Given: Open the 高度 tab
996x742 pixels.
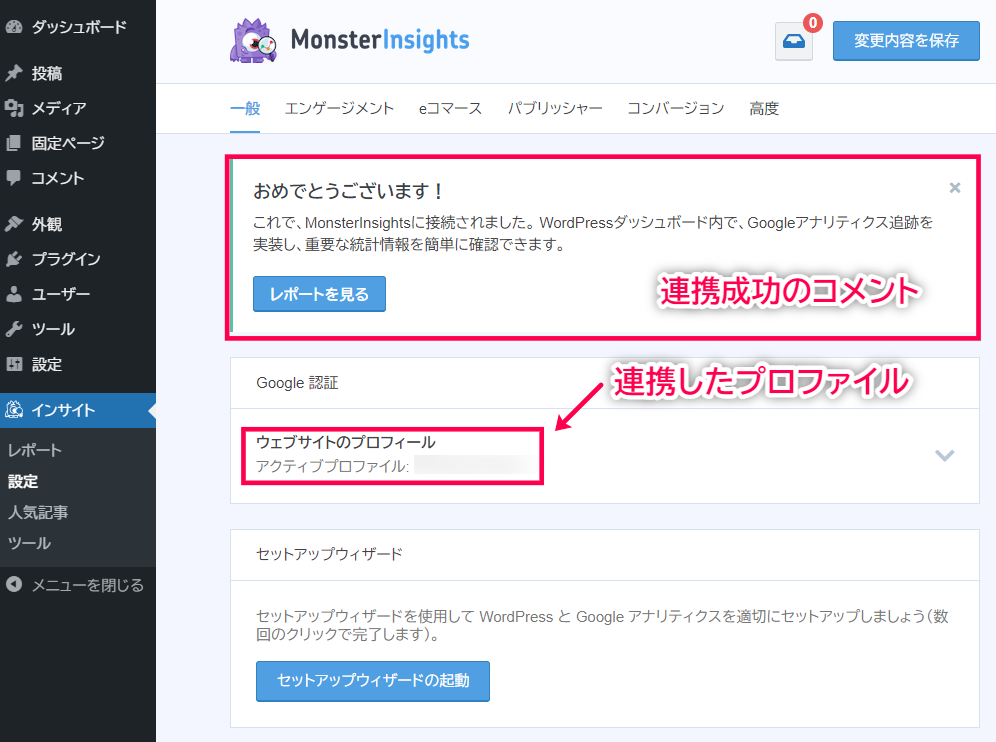Looking at the screenshot, I should (x=764, y=109).
